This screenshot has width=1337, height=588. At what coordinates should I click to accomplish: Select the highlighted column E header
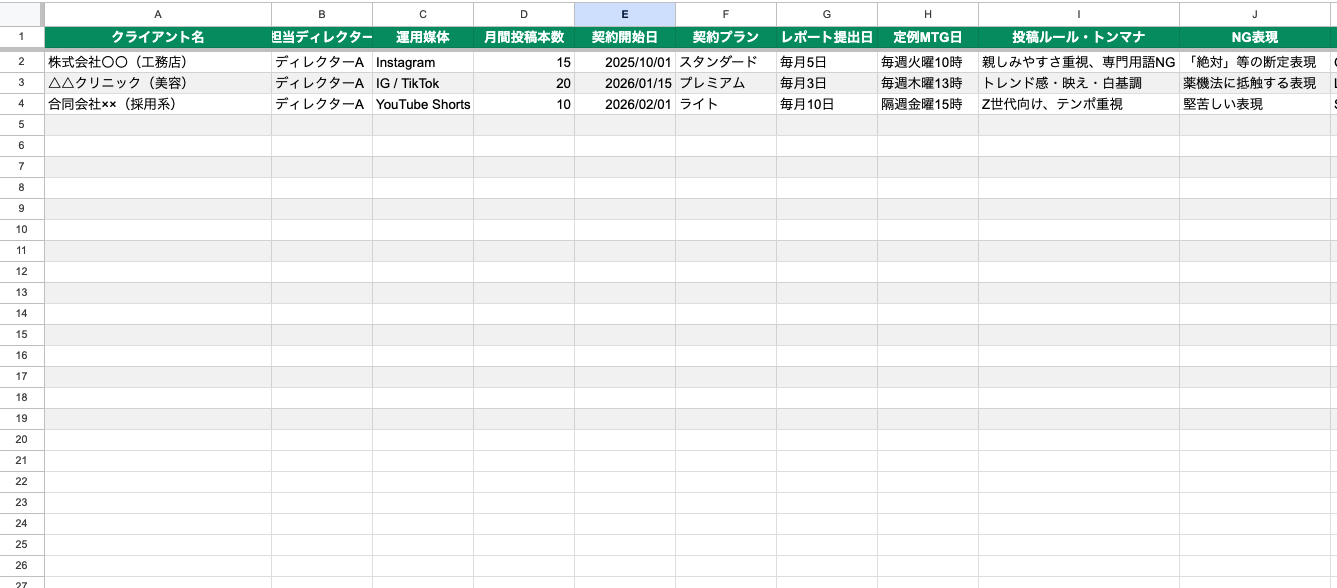click(x=625, y=14)
